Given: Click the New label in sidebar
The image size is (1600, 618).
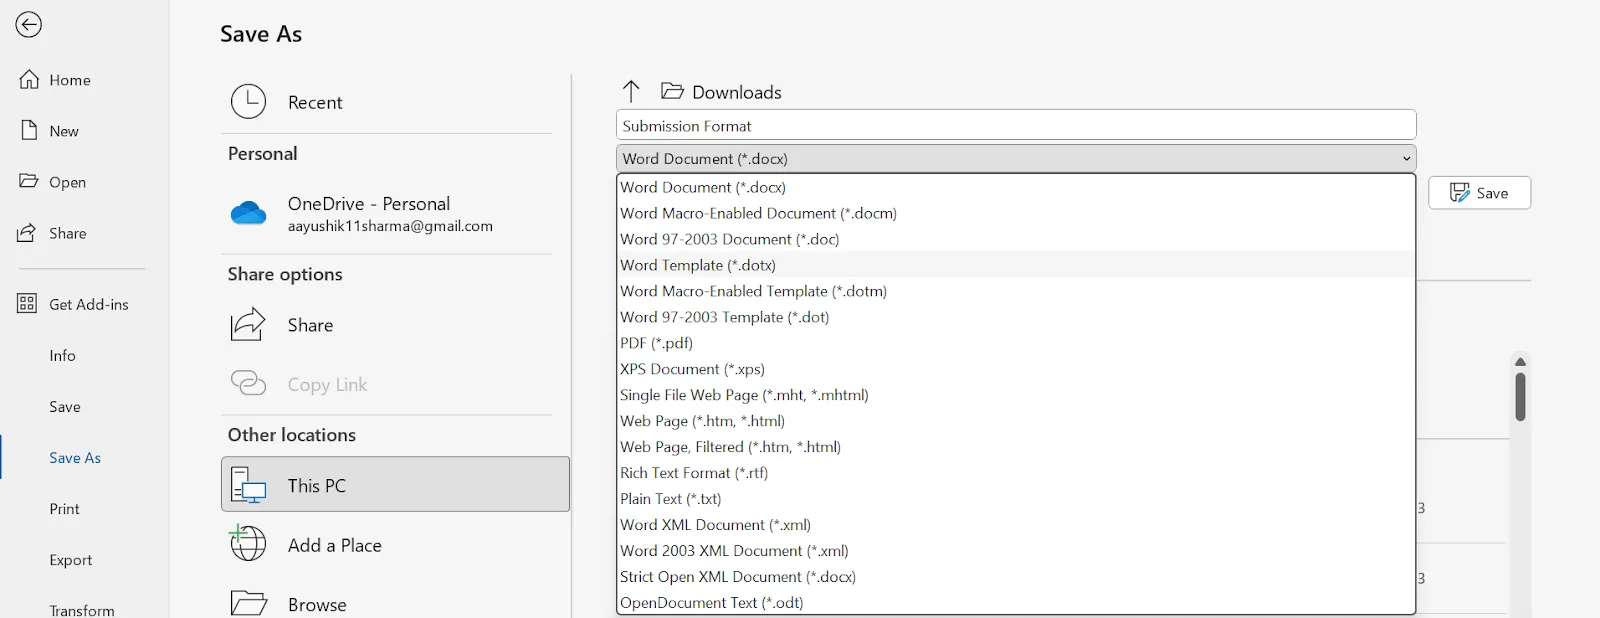Looking at the screenshot, I should coord(64,131).
